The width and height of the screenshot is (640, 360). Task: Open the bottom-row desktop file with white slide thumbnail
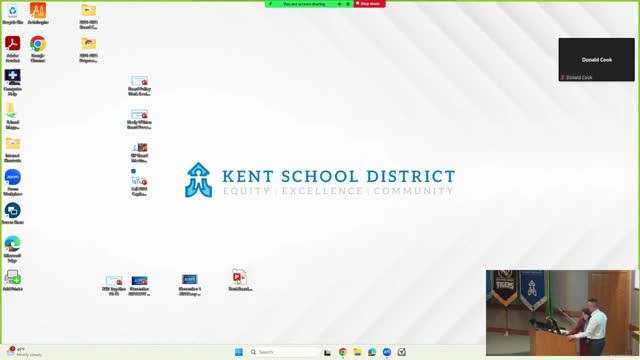click(114, 285)
